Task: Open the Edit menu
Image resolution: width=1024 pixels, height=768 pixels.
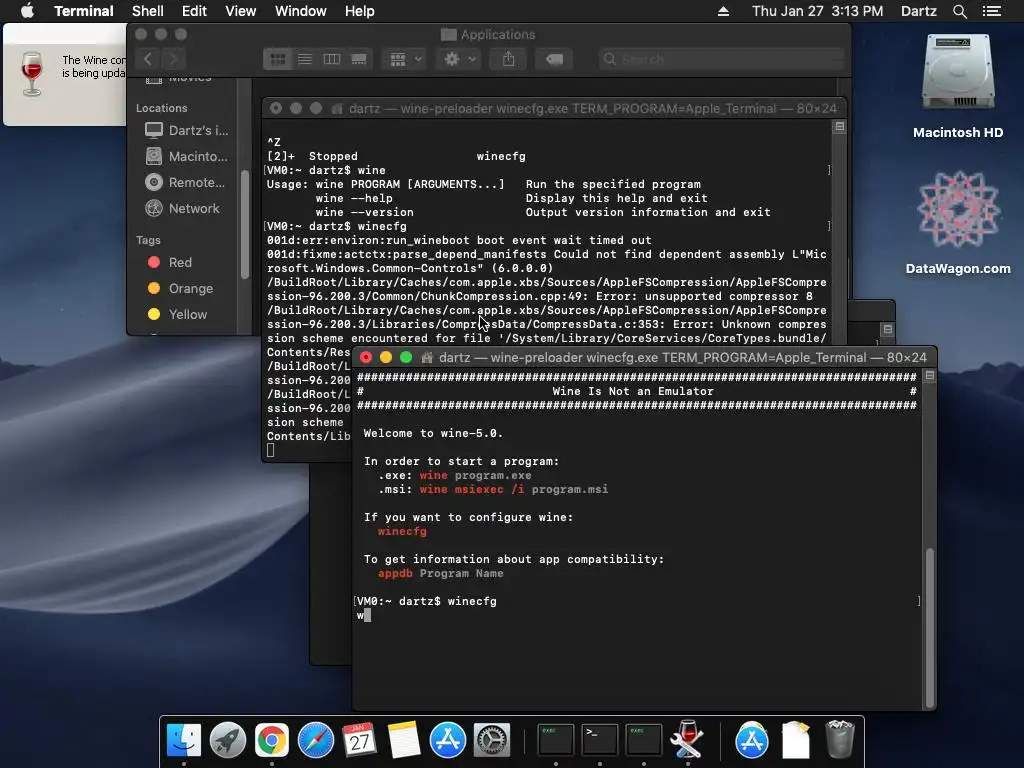Action: (194, 11)
